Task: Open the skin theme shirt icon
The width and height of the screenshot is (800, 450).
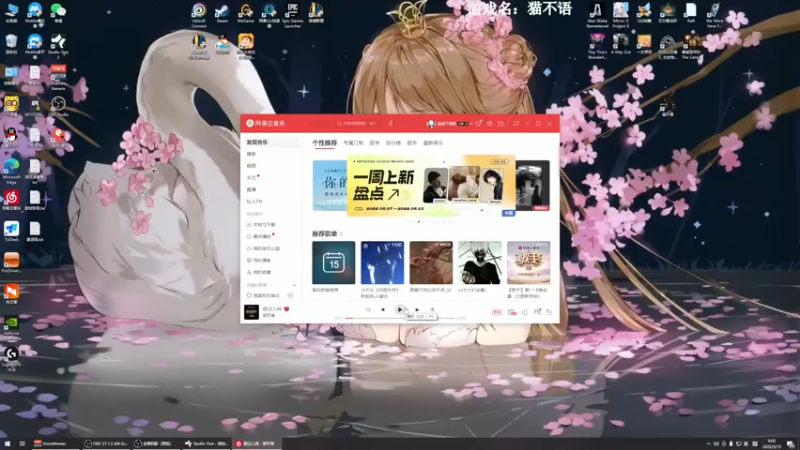Action: coord(479,123)
